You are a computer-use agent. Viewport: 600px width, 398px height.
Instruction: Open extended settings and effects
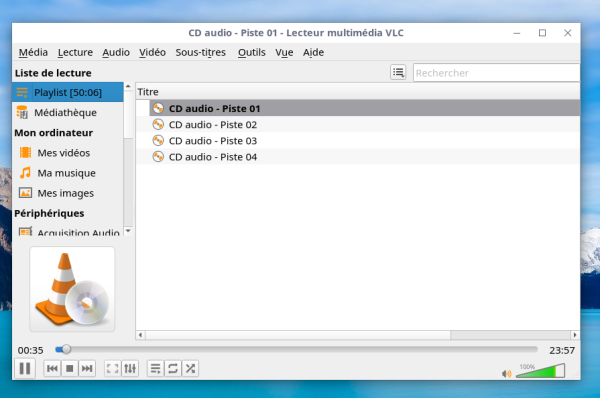pyautogui.click(x=130, y=369)
